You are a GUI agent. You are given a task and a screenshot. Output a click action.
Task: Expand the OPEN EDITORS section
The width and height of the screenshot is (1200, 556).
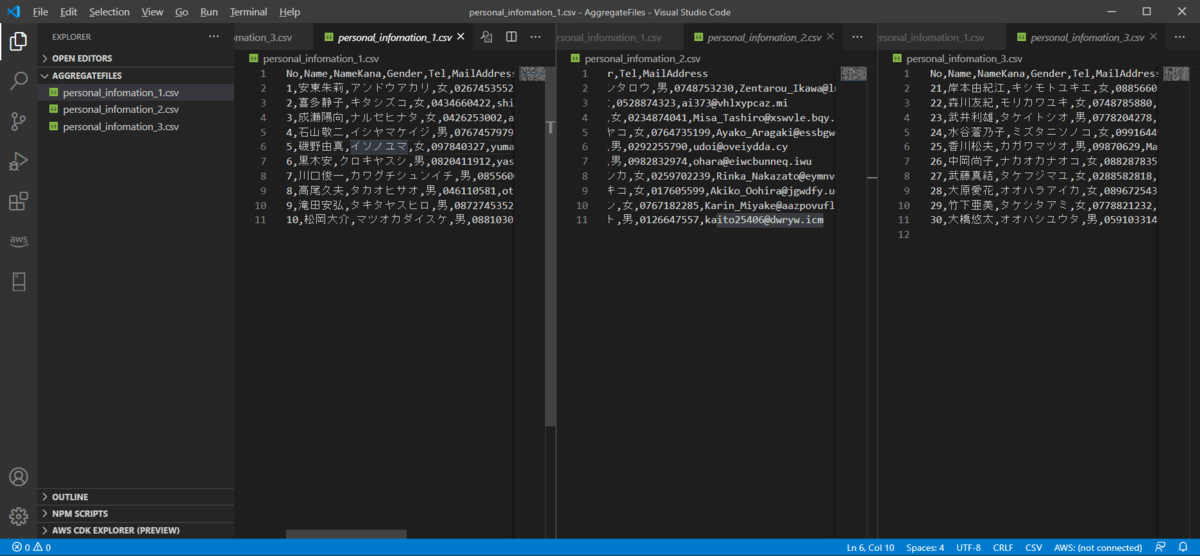[136, 58]
